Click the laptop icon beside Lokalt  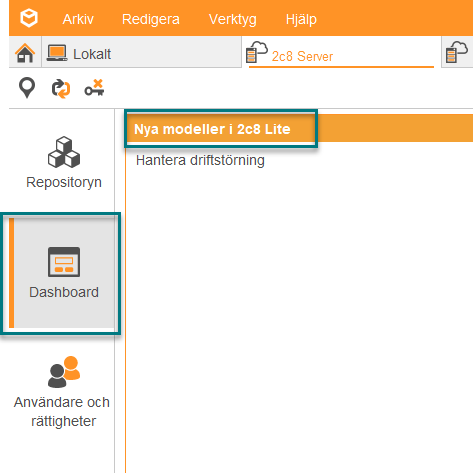click(x=57, y=53)
